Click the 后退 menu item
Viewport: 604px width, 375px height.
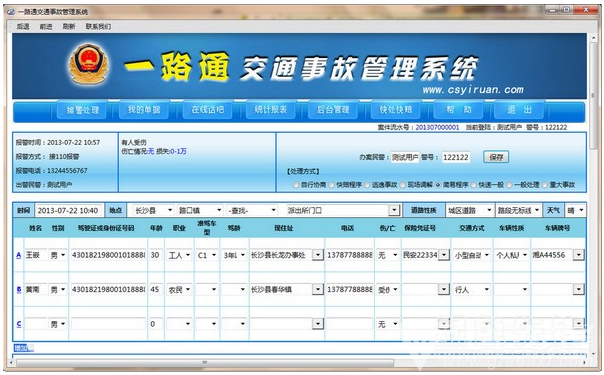point(23,26)
